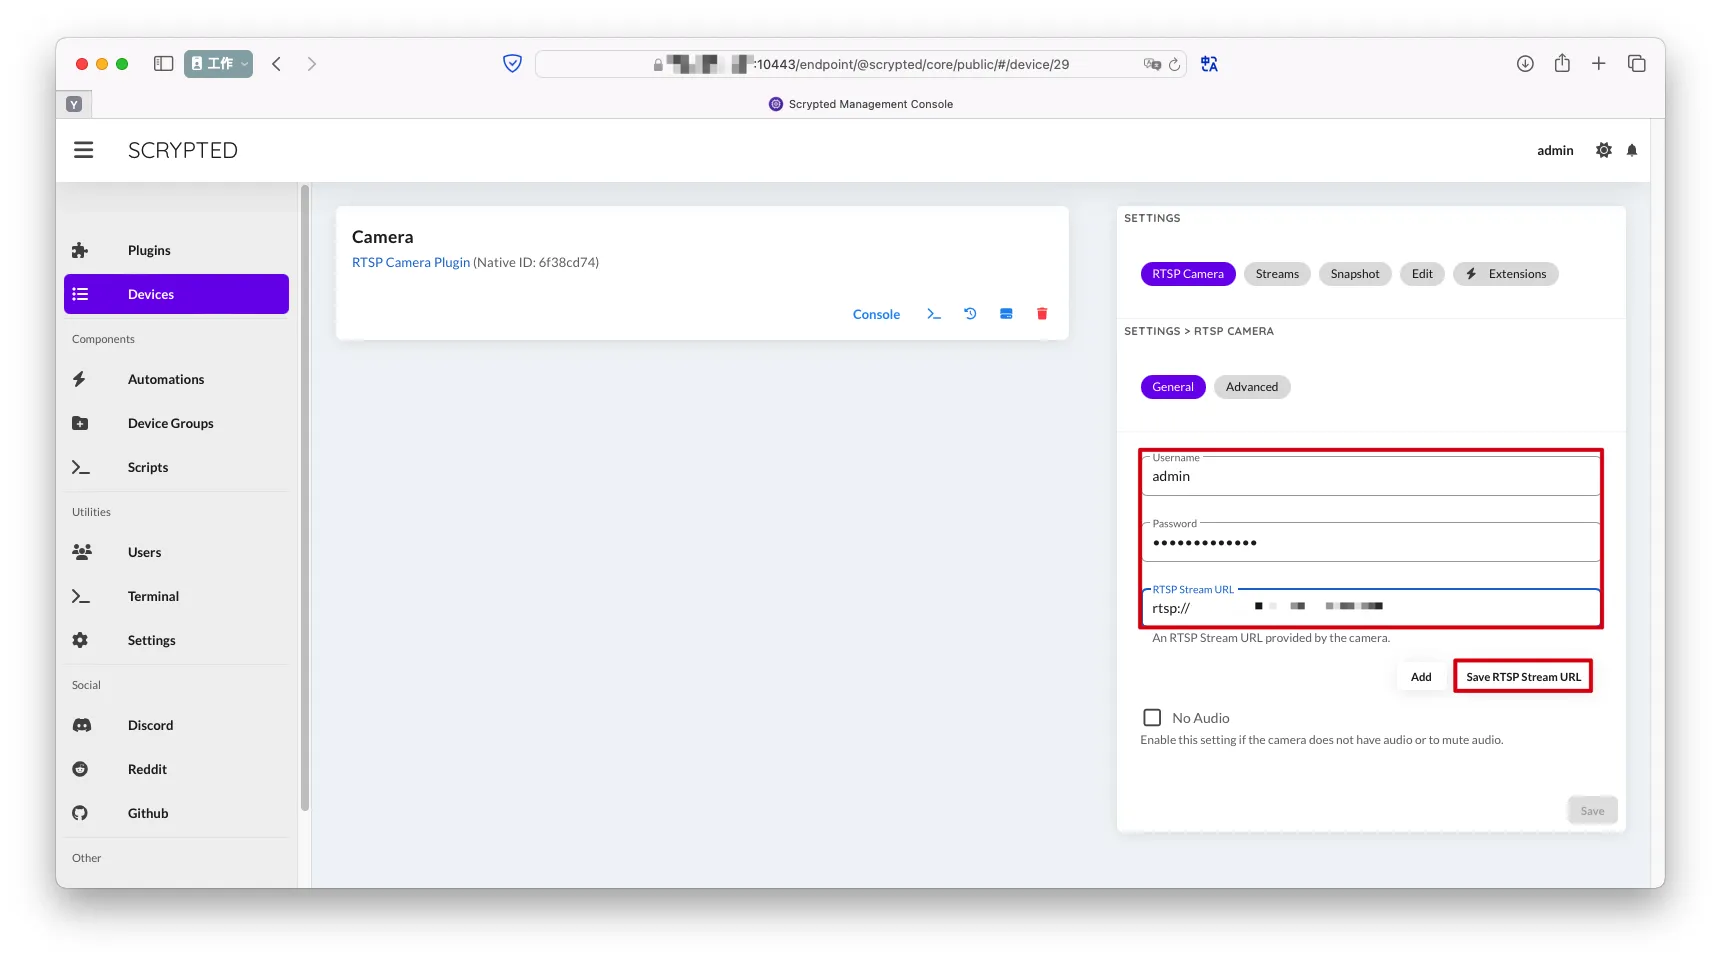Select the RTSP Camera settings tab
1721x962 pixels.
pos(1188,274)
